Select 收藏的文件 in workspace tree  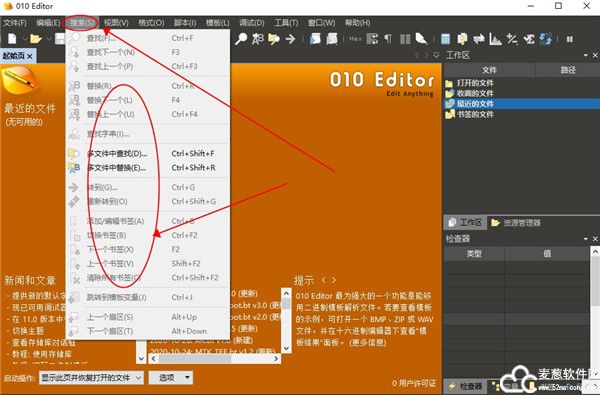point(475,93)
